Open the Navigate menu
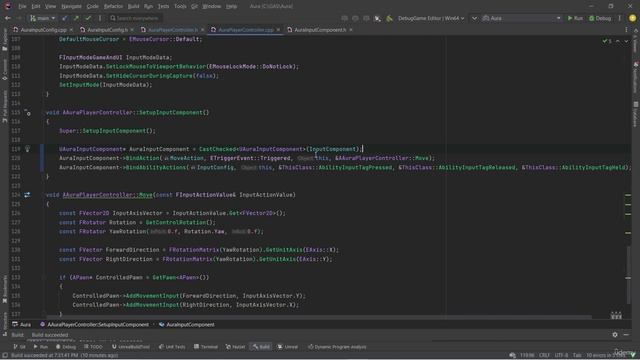The height and width of the screenshot is (360, 640). 71,7
